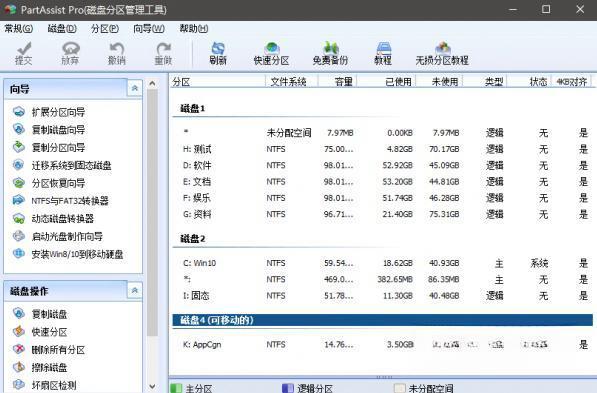The width and height of the screenshot is (597, 393).
Task: Select the G: 资料 partition row
Action: click(383, 214)
